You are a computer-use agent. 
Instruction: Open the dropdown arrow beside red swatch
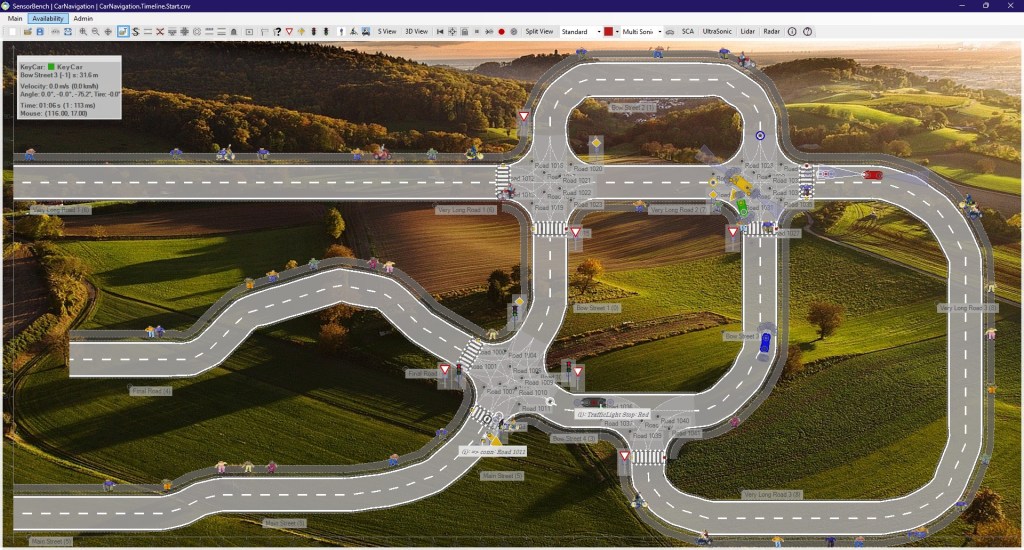(617, 32)
